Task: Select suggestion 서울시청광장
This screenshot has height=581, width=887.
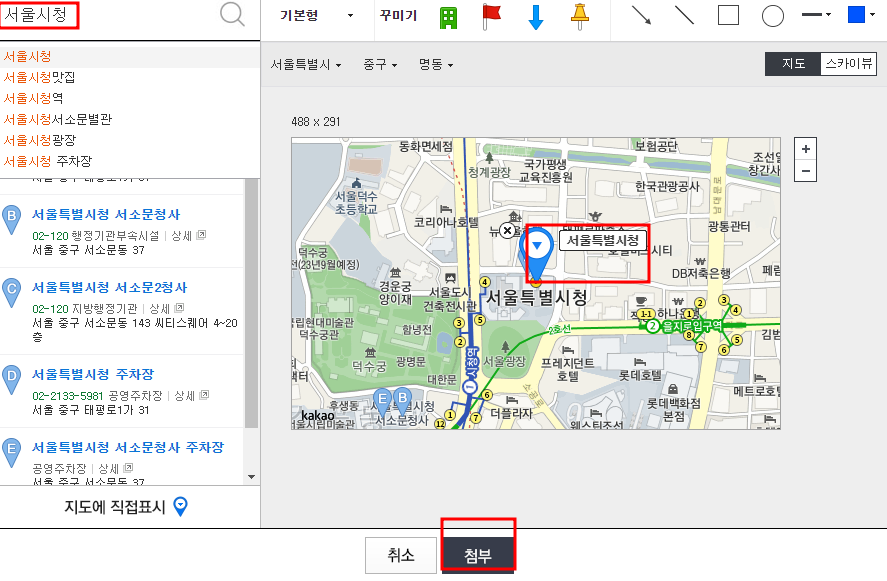Action: pos(40,140)
